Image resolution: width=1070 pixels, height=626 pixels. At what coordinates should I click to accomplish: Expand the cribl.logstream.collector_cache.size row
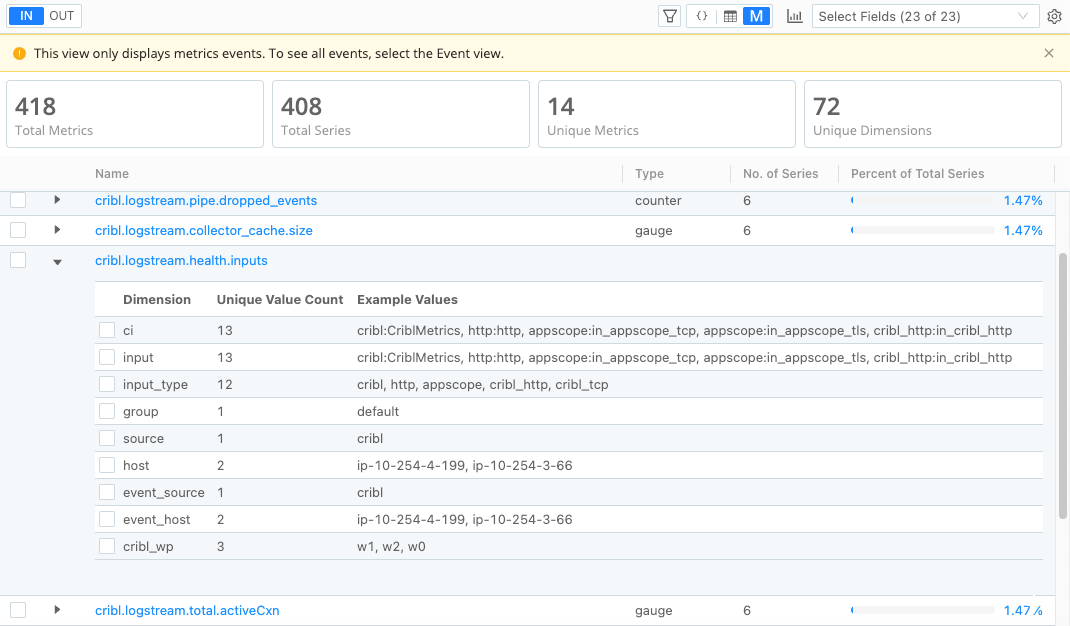57,229
